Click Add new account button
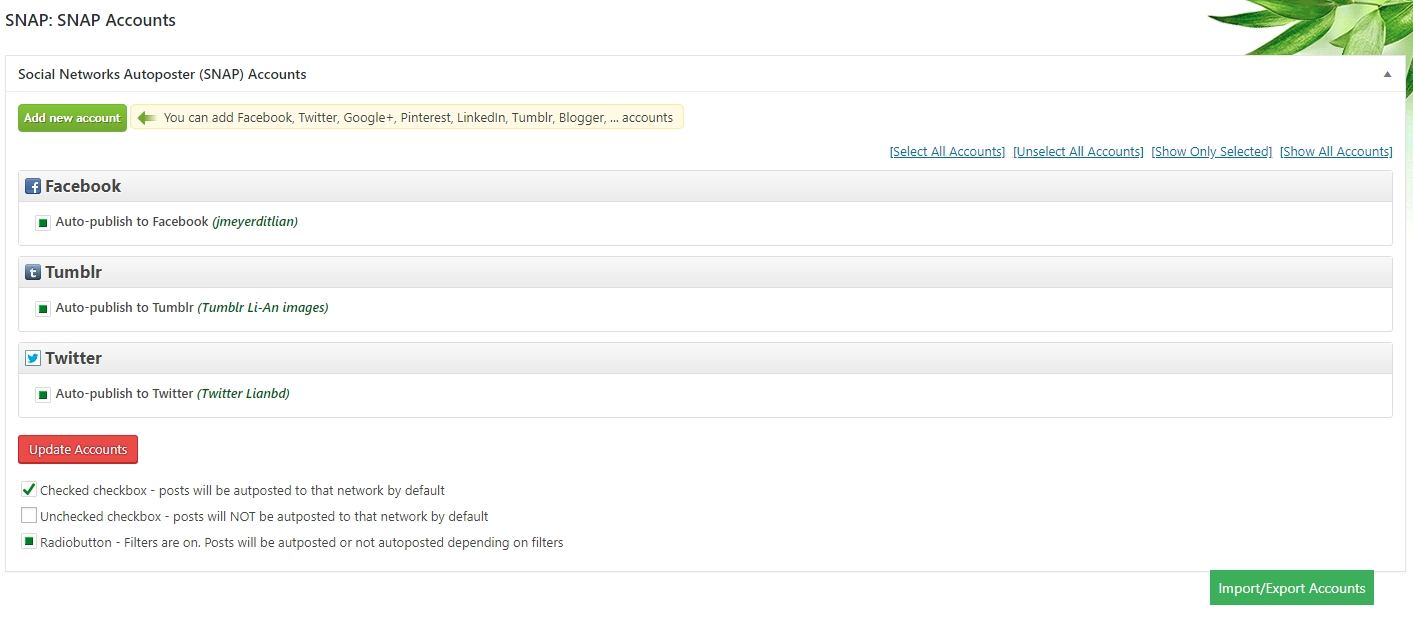Viewport: 1413px width, 632px height. tap(72, 118)
